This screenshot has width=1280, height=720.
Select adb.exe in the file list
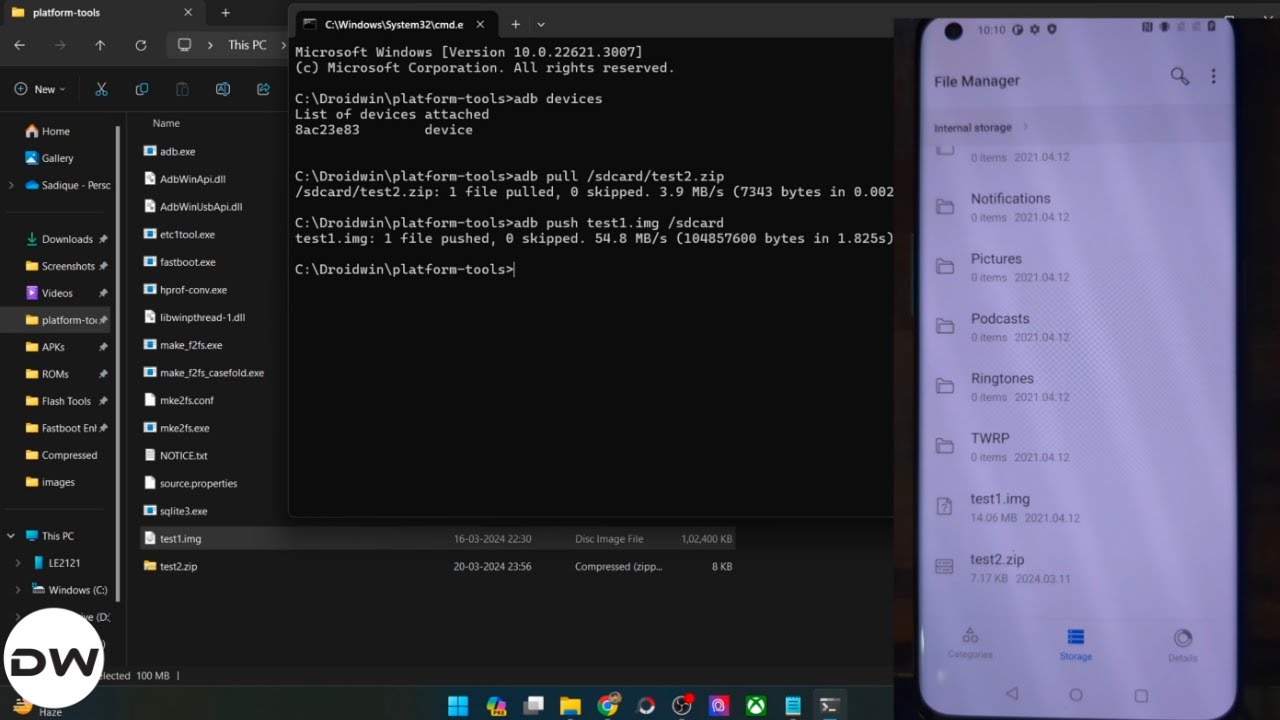(x=170, y=151)
